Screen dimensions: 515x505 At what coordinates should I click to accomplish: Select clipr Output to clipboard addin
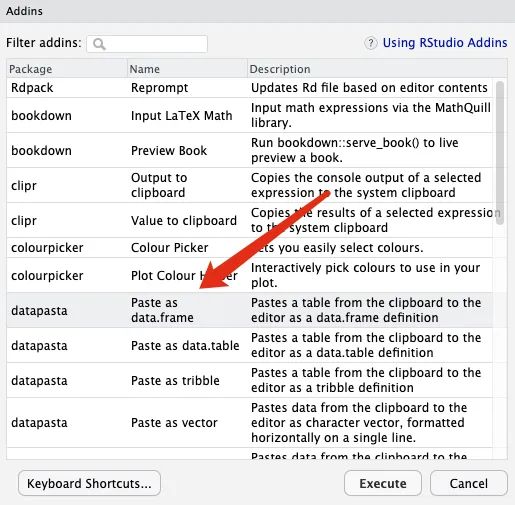[x=249, y=185]
